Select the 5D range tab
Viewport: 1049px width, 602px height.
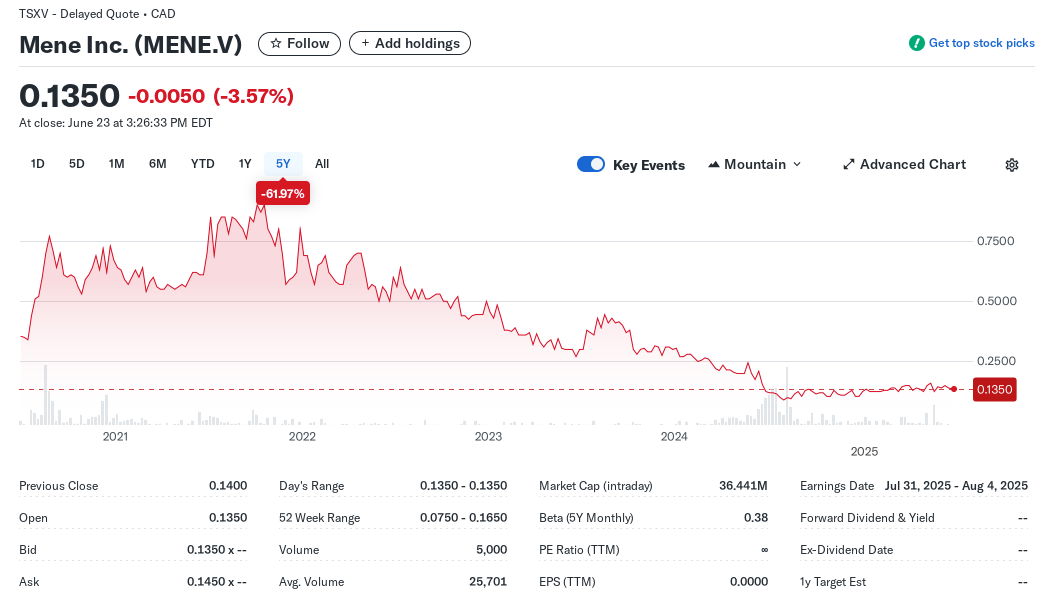point(77,164)
